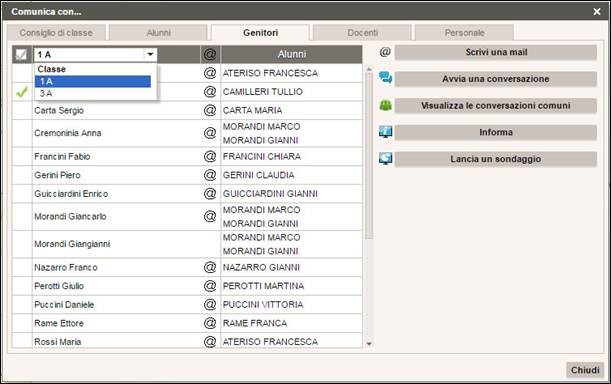Select class 3 A in dropdown list
This screenshot has height=384, width=611.
[x=93, y=93]
